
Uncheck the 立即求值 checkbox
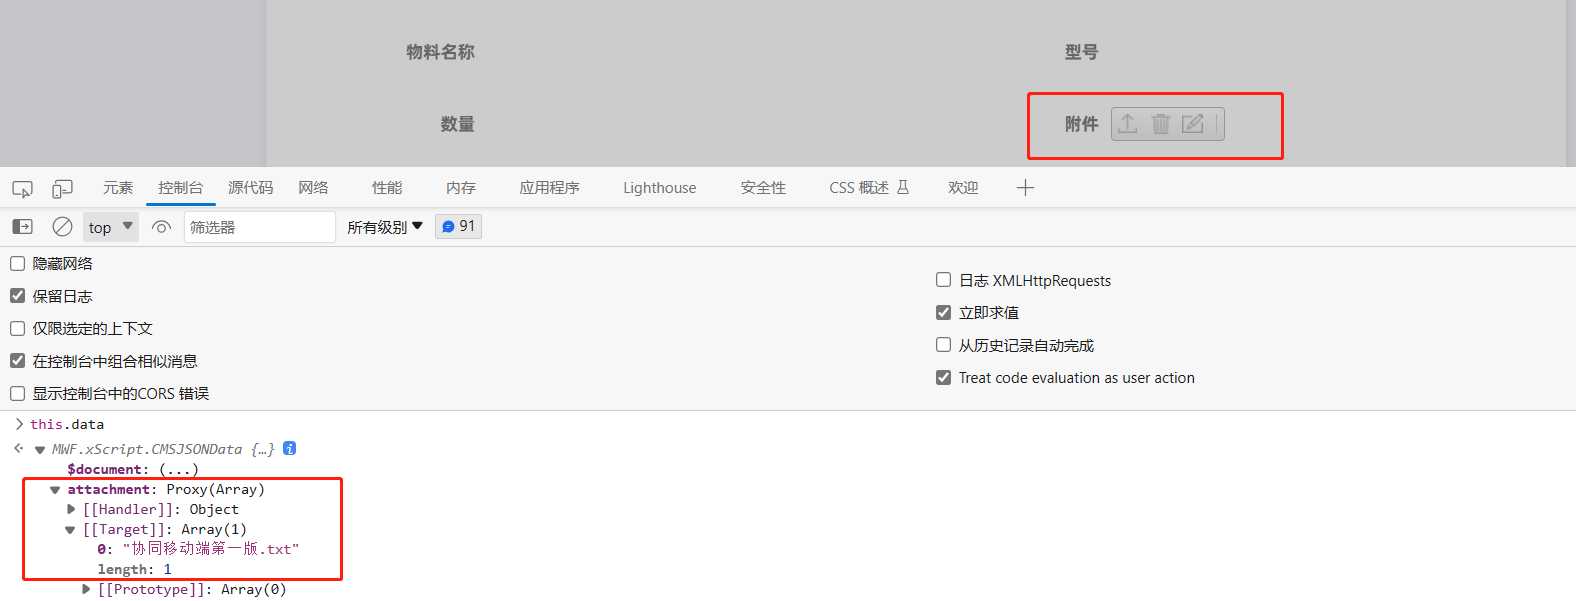943,312
